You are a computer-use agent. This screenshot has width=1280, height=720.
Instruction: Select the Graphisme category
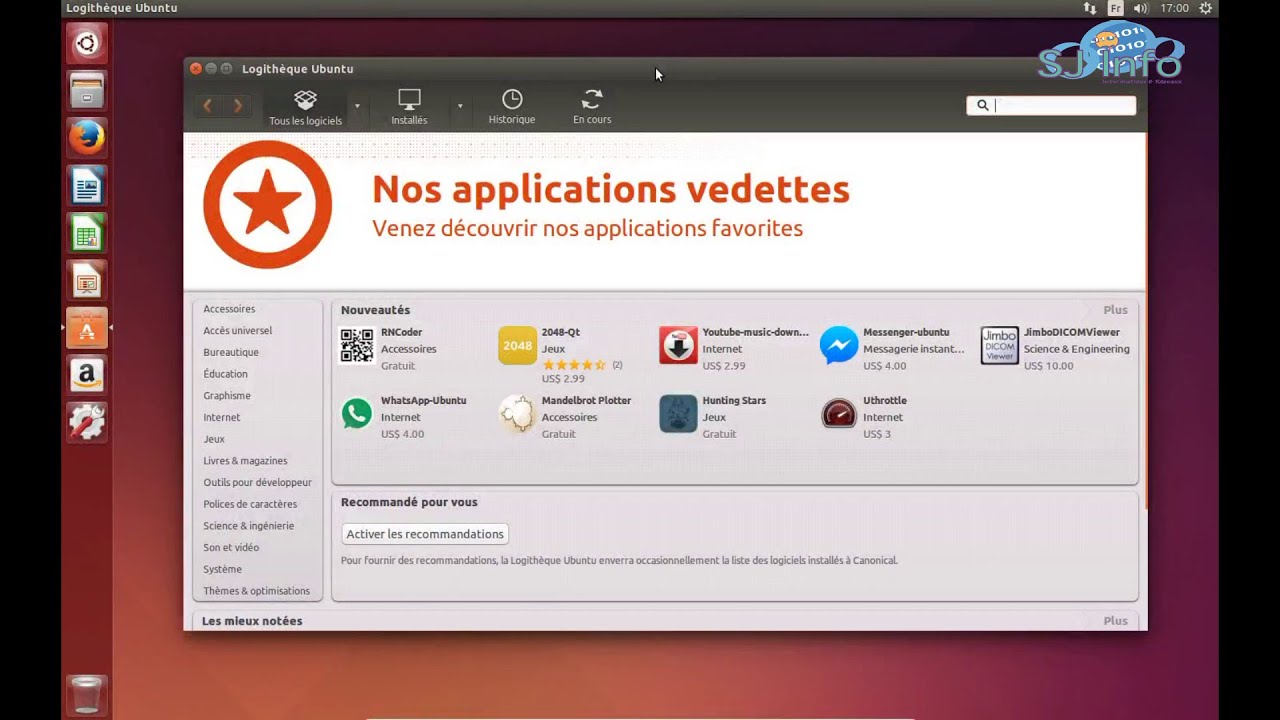[x=227, y=396]
